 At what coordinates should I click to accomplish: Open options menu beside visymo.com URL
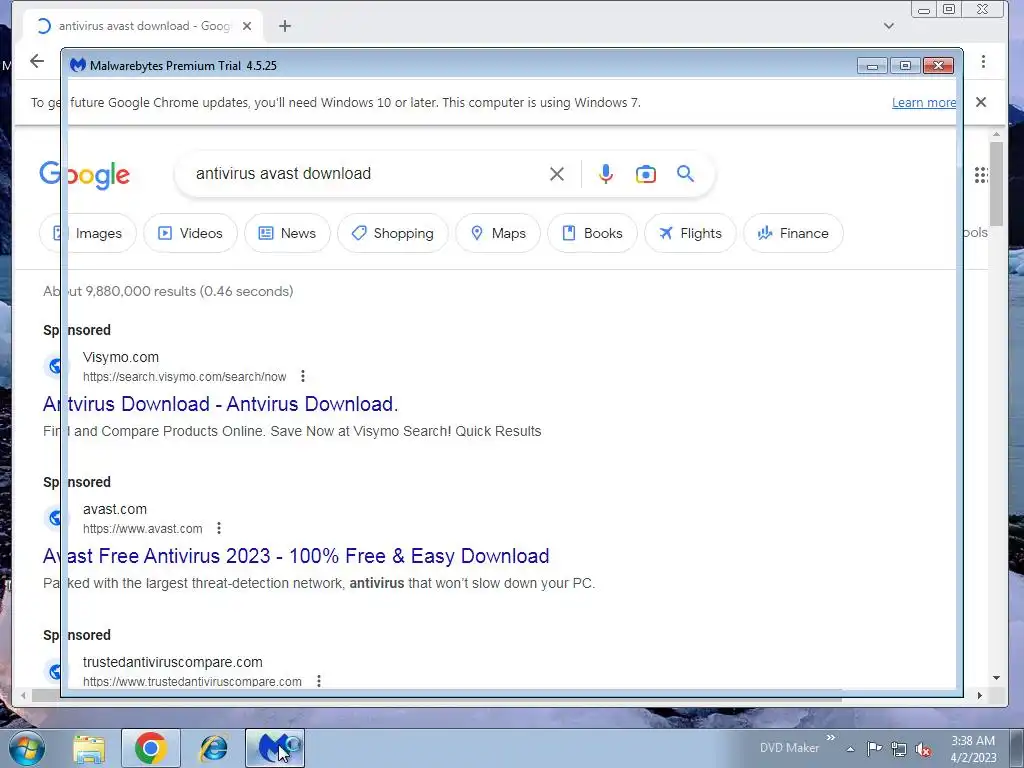302,376
